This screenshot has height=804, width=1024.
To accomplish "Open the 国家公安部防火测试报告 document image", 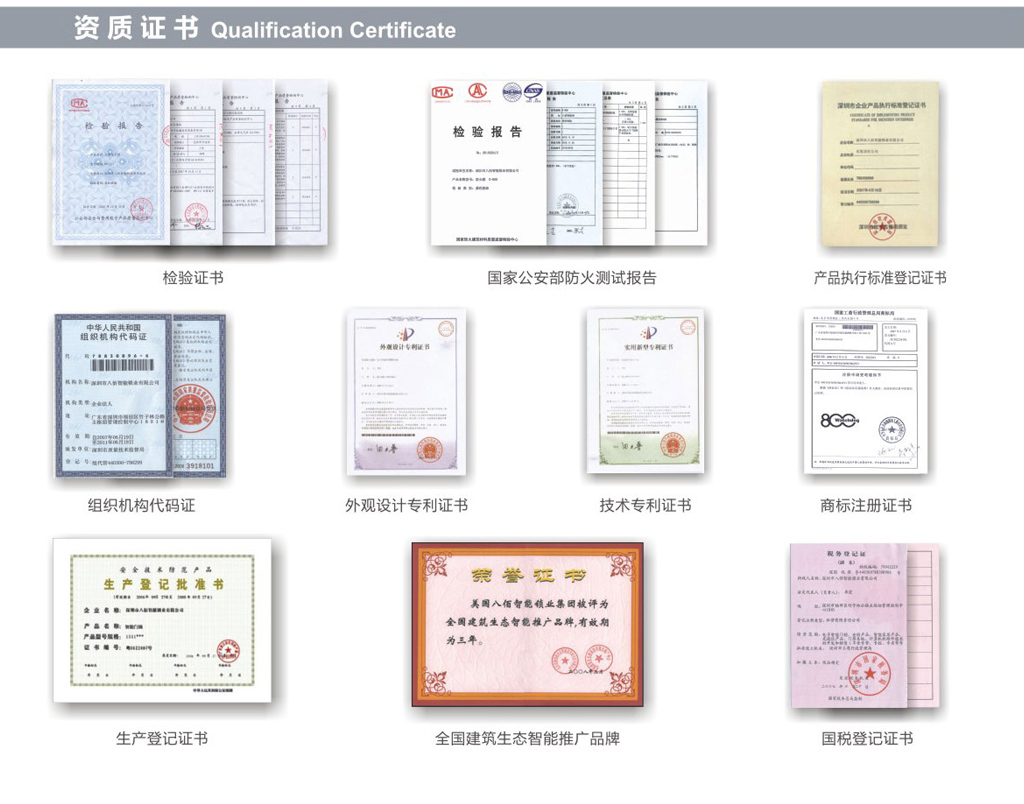I will (x=568, y=163).
